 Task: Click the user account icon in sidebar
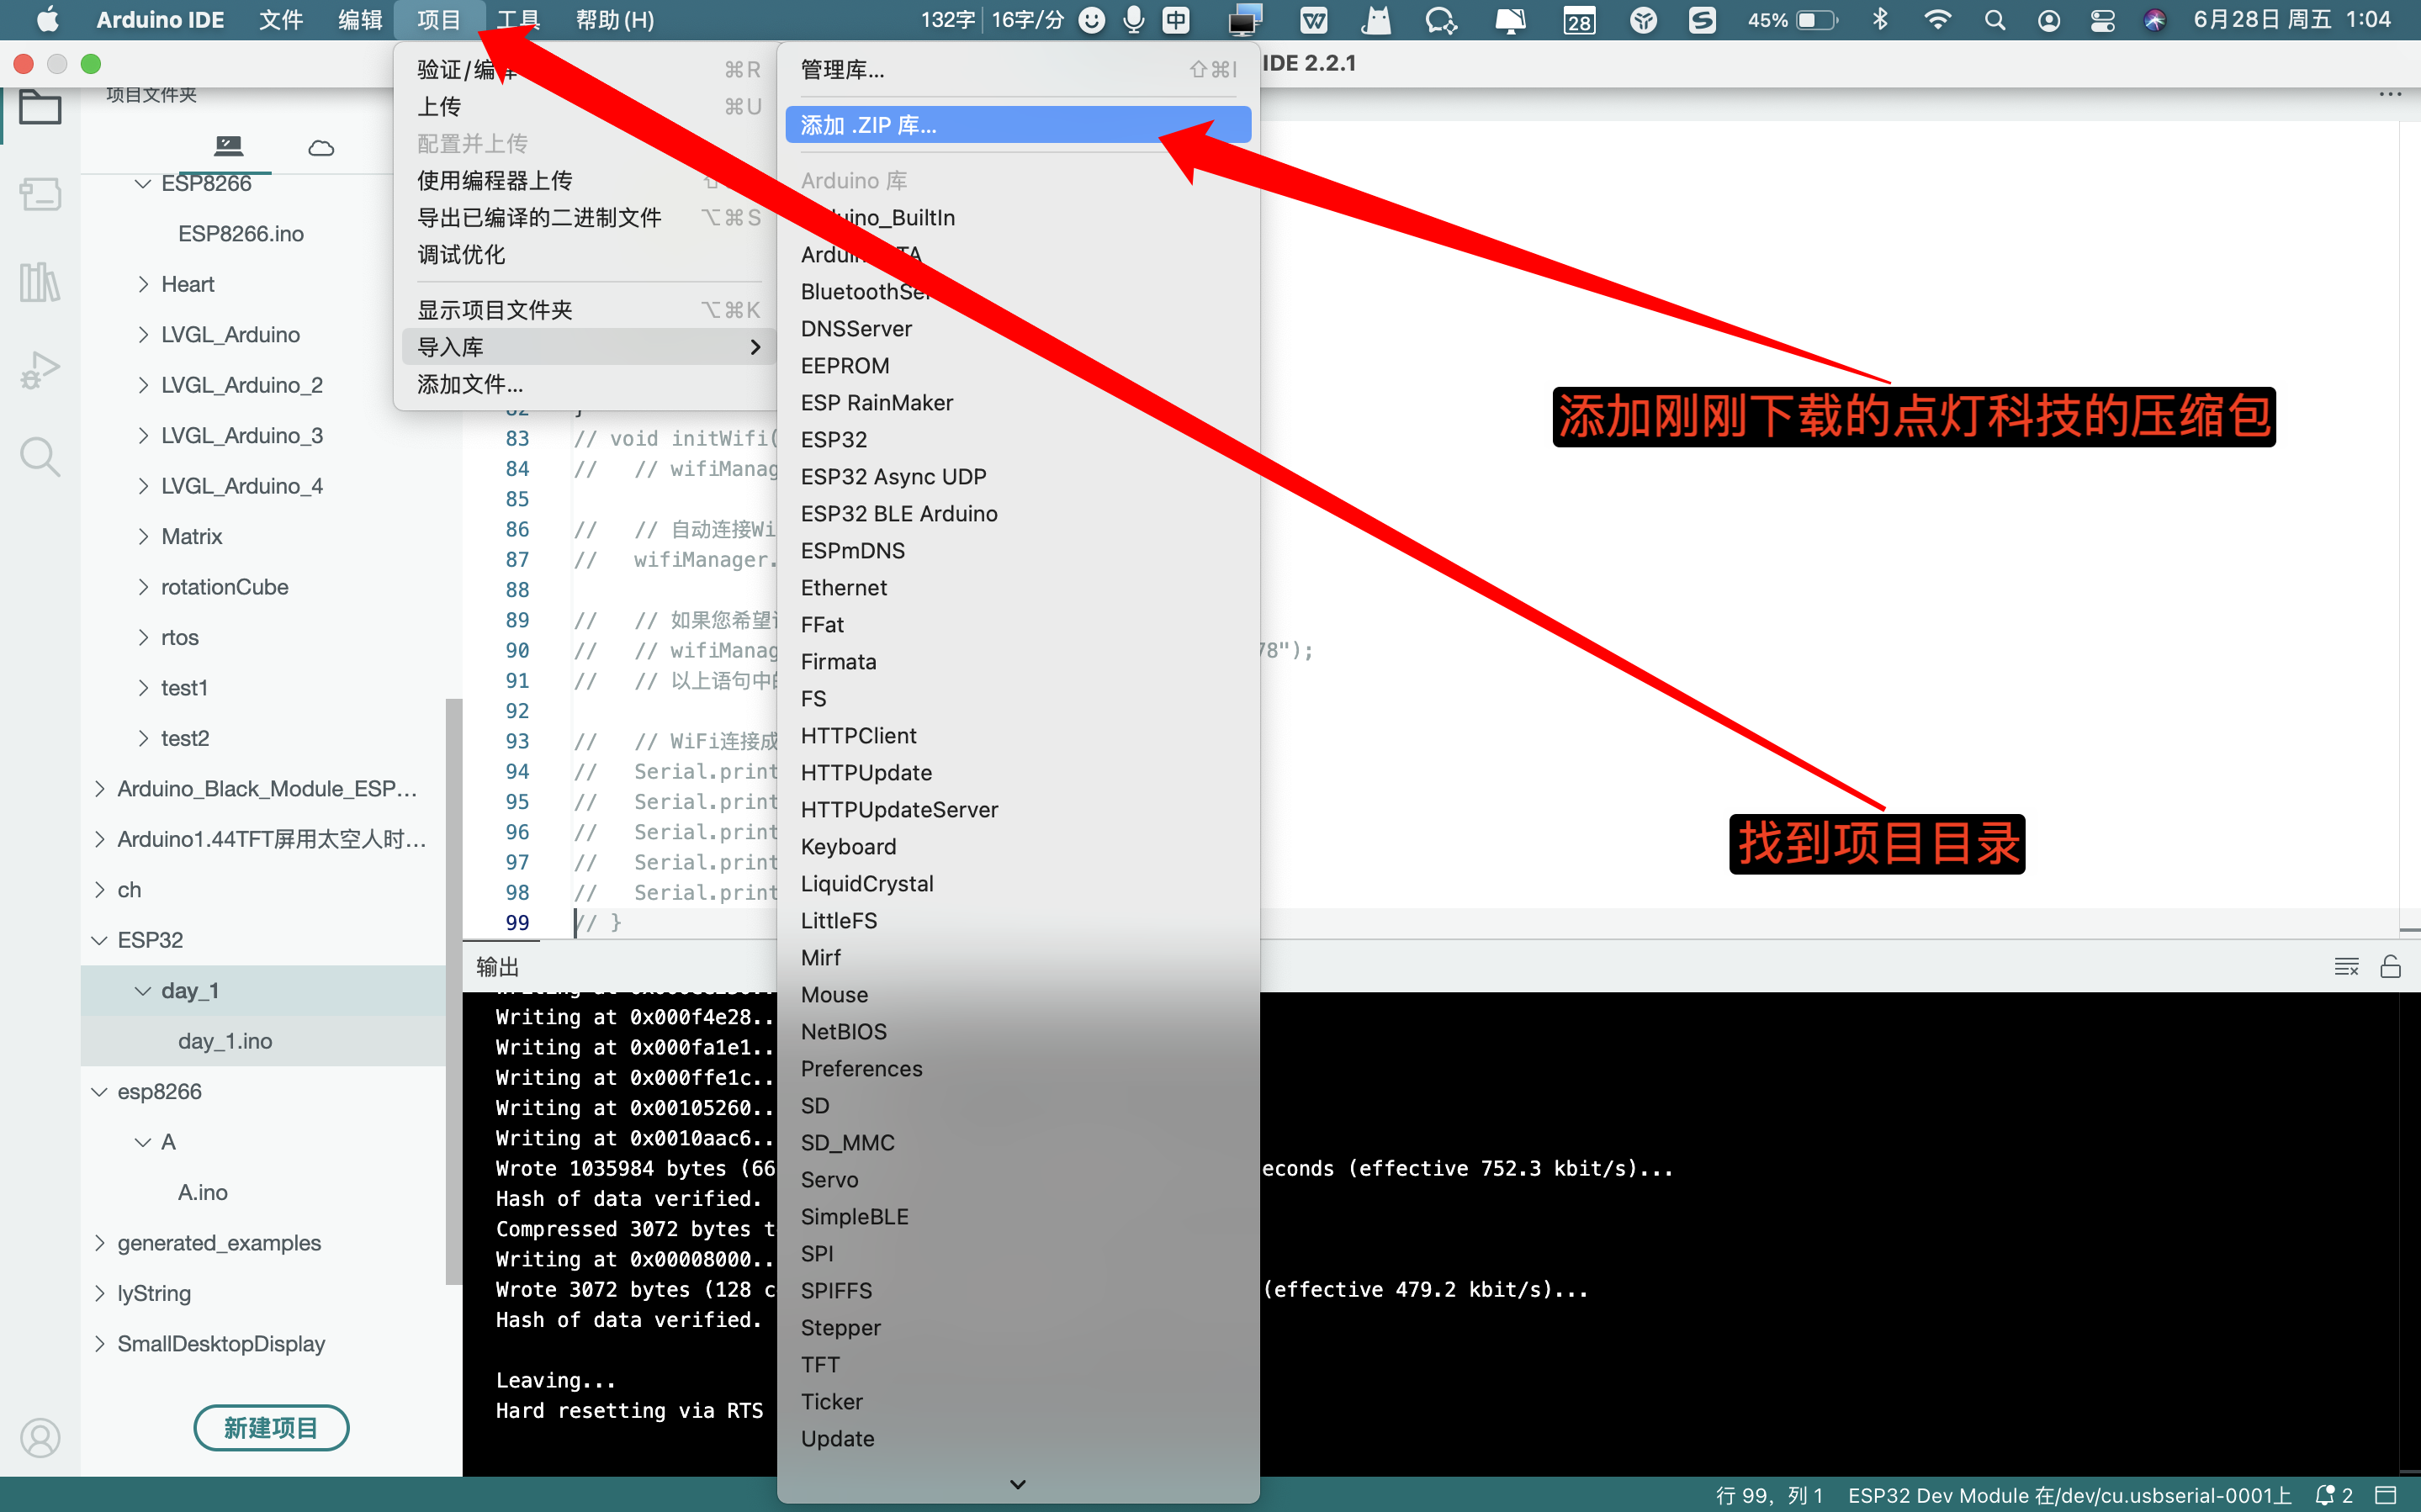coord(40,1437)
